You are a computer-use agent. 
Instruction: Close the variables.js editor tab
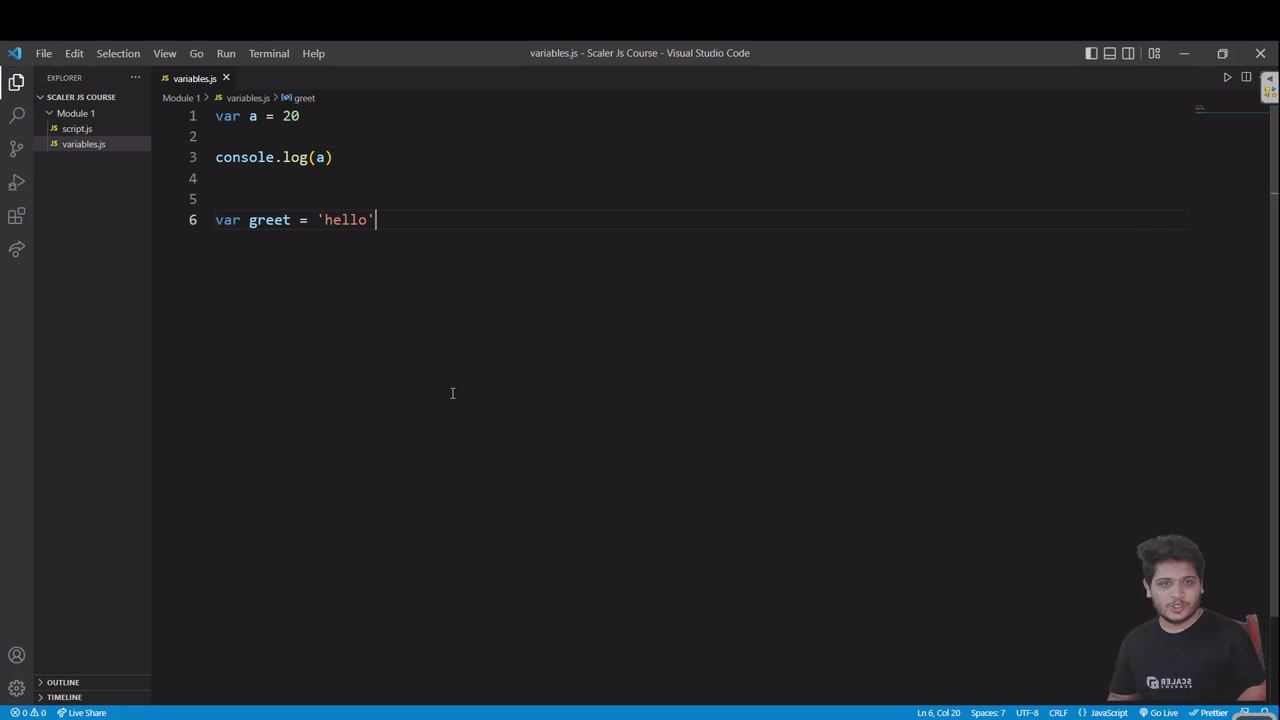(226, 77)
